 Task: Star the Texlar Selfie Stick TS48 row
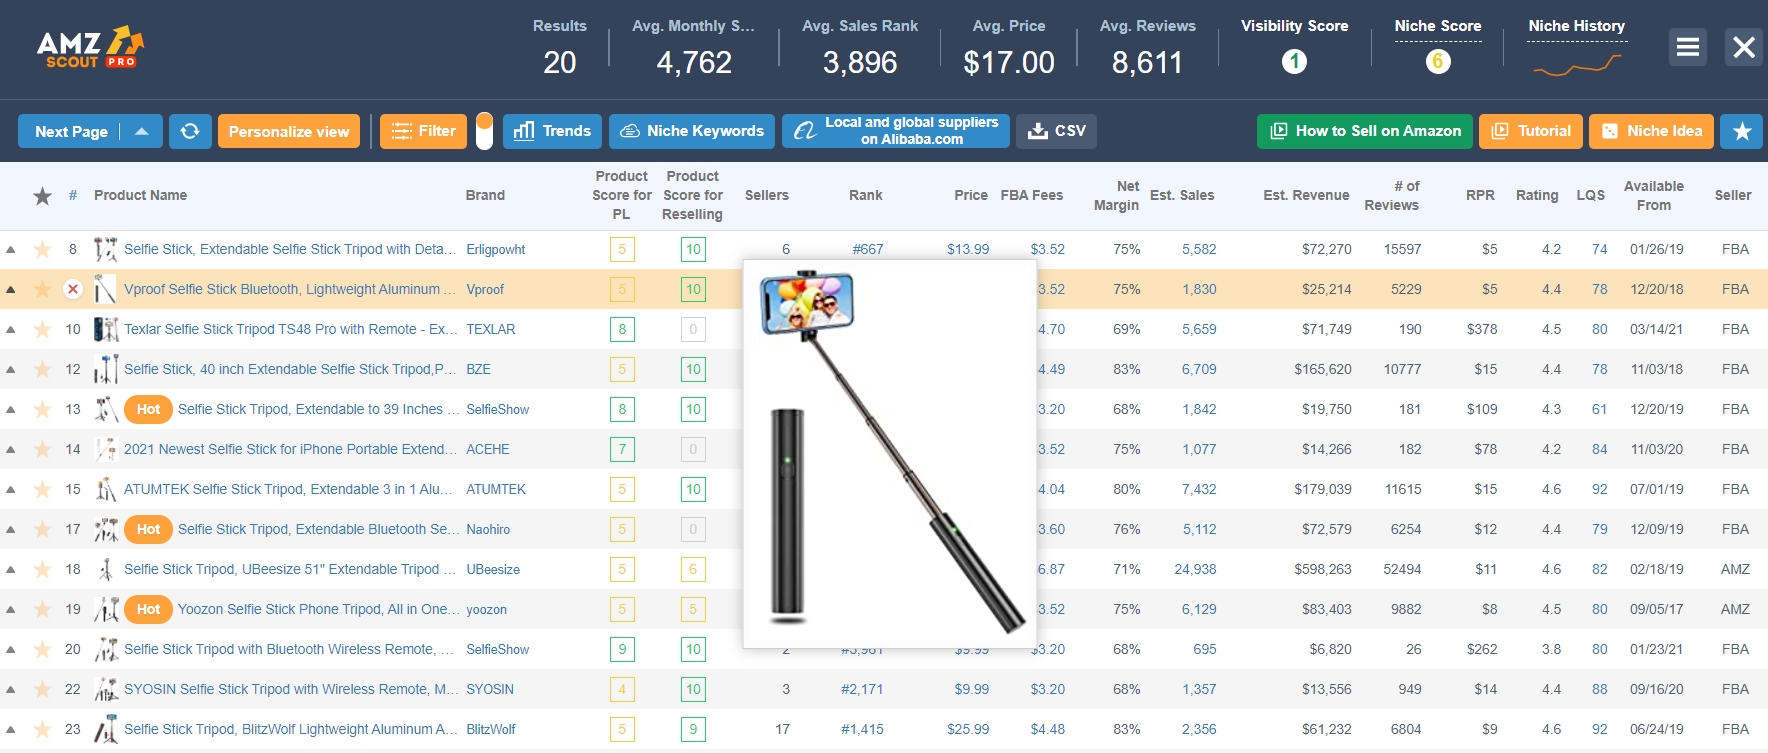(x=42, y=329)
